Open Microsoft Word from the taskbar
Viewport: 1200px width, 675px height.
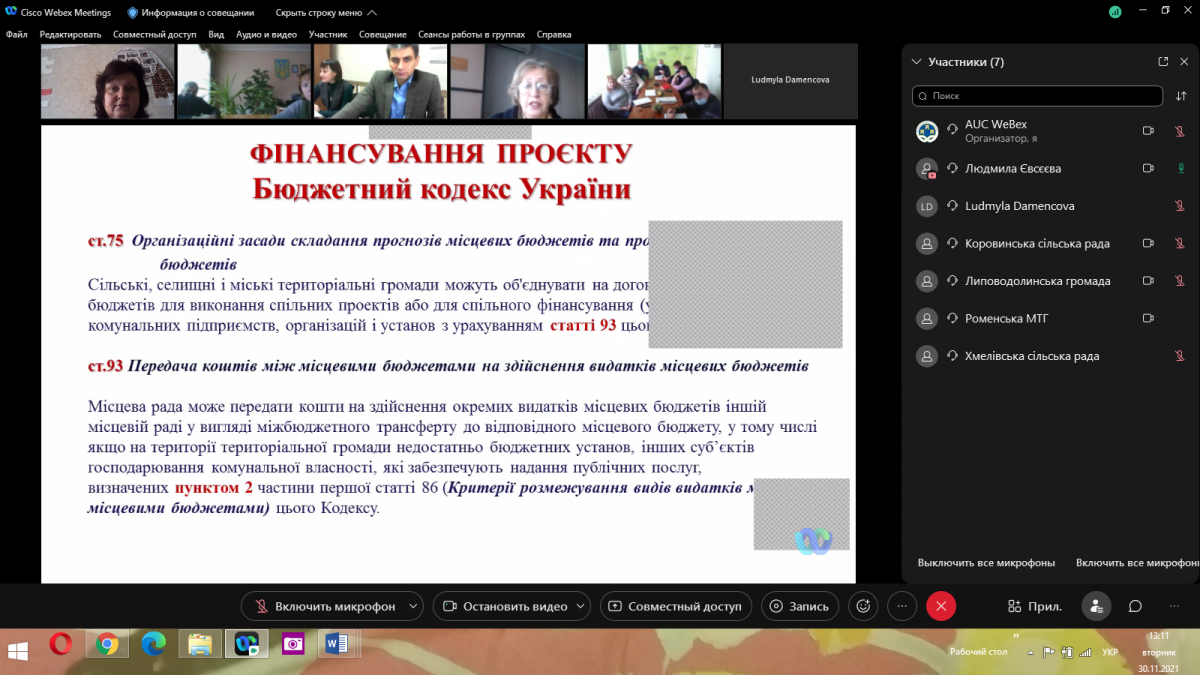[336, 645]
